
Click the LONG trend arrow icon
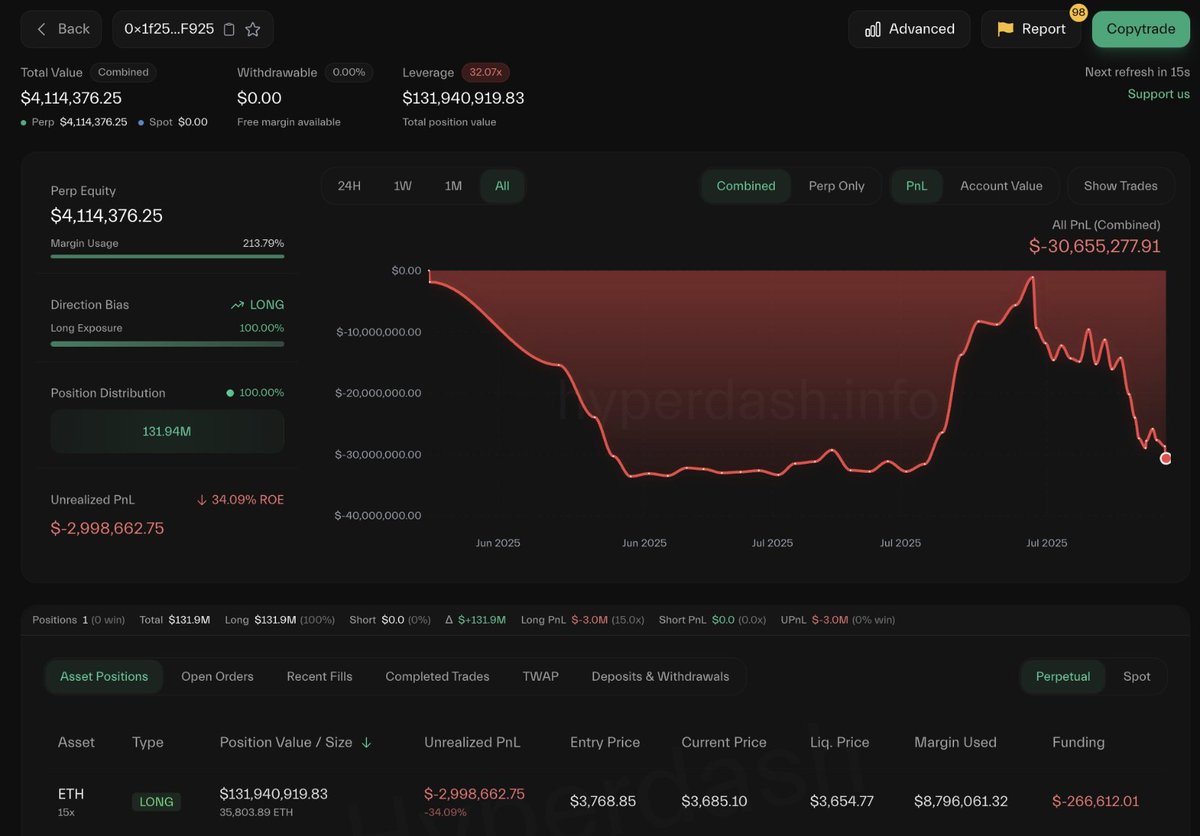[237, 305]
